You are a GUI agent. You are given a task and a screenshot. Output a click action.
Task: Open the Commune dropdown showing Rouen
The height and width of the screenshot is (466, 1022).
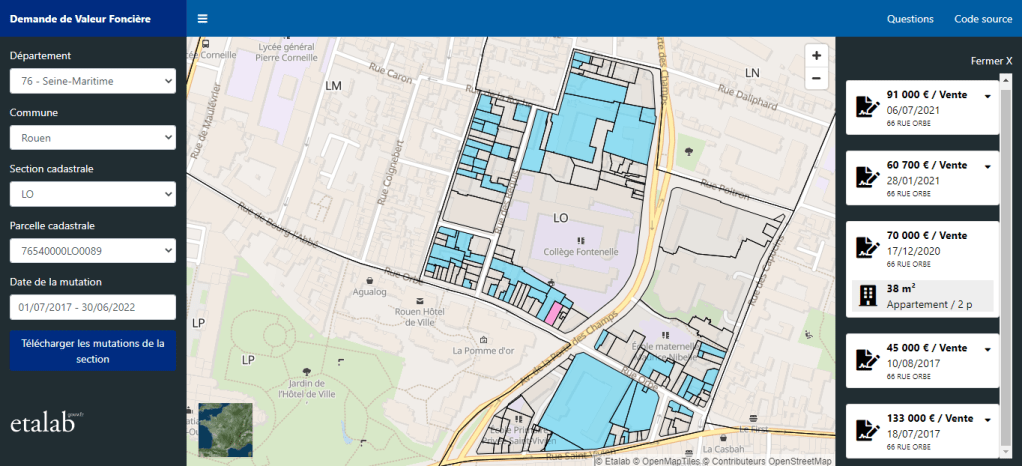pyautogui.click(x=92, y=138)
